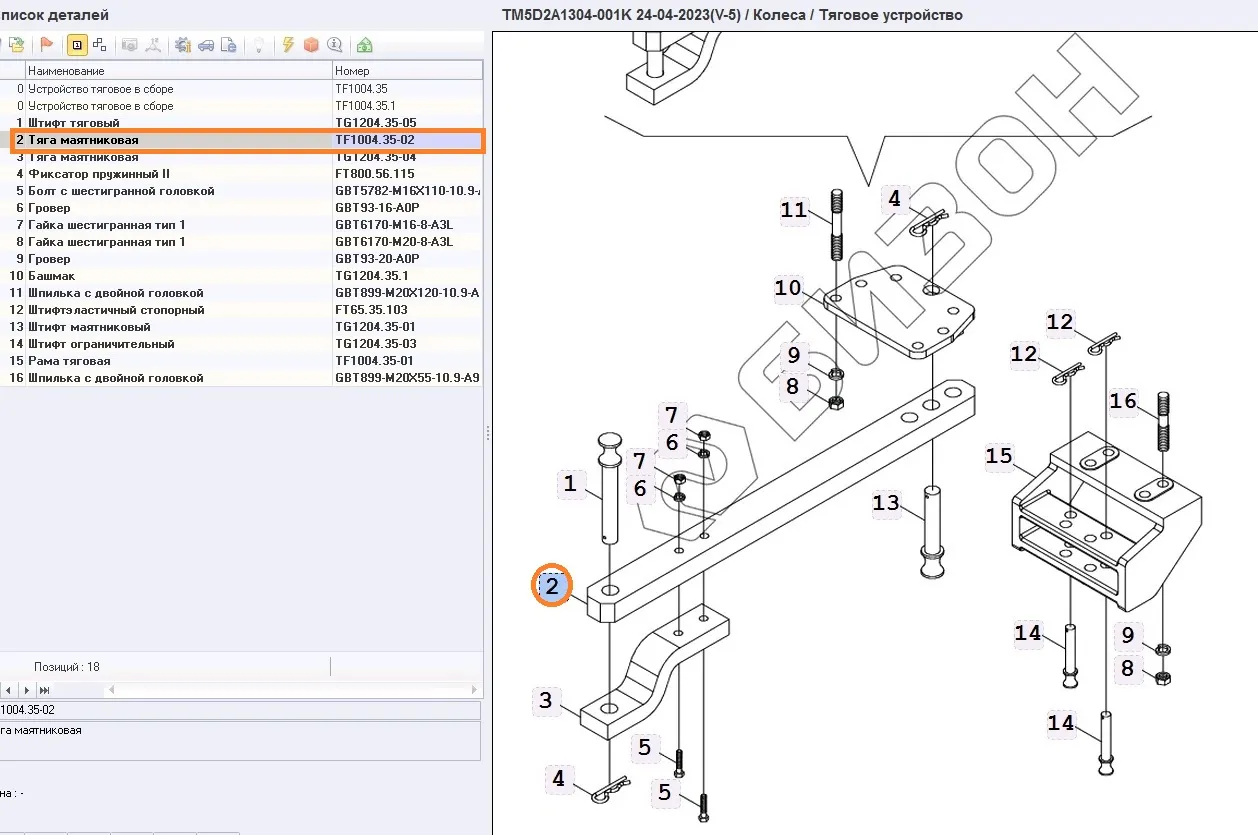The height and width of the screenshot is (835, 1258).
Task: Click callout number 15 on diagram
Action: (x=999, y=457)
